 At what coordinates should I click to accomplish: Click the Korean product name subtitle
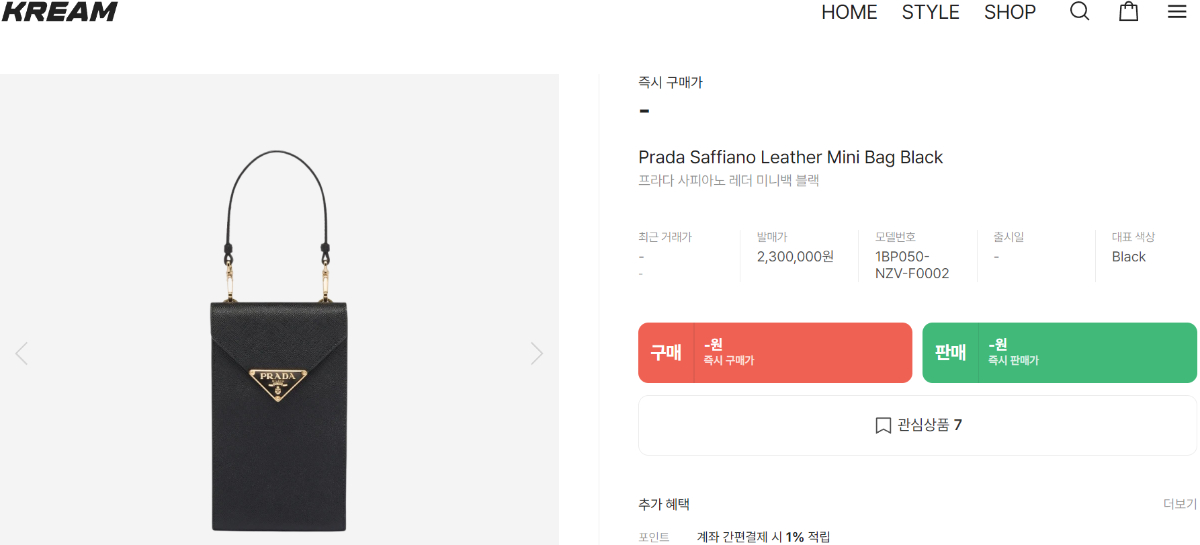[728, 181]
